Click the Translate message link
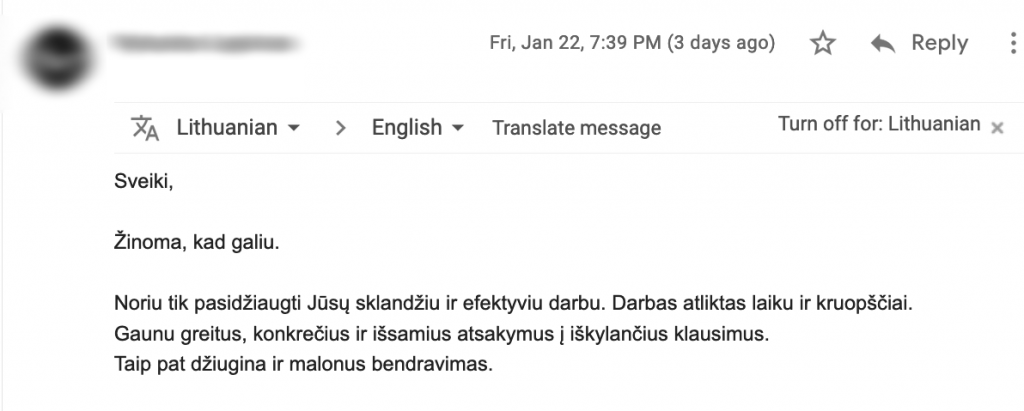The height and width of the screenshot is (411, 1024). tap(576, 128)
